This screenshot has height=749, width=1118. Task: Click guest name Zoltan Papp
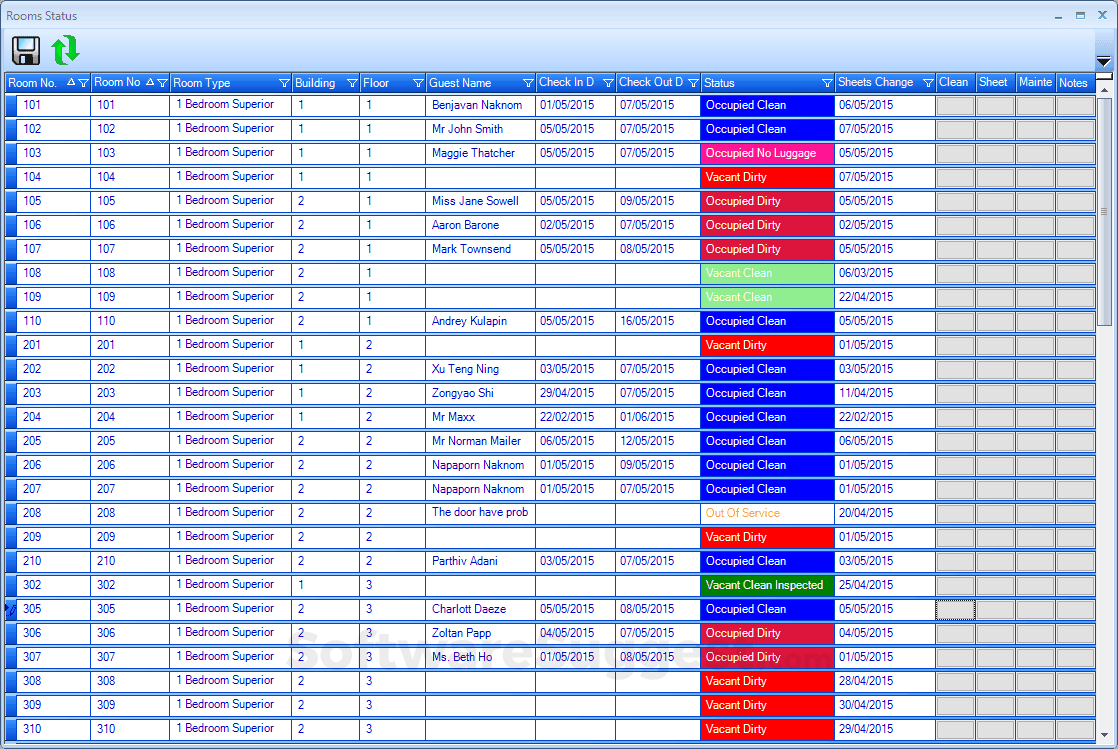point(461,633)
